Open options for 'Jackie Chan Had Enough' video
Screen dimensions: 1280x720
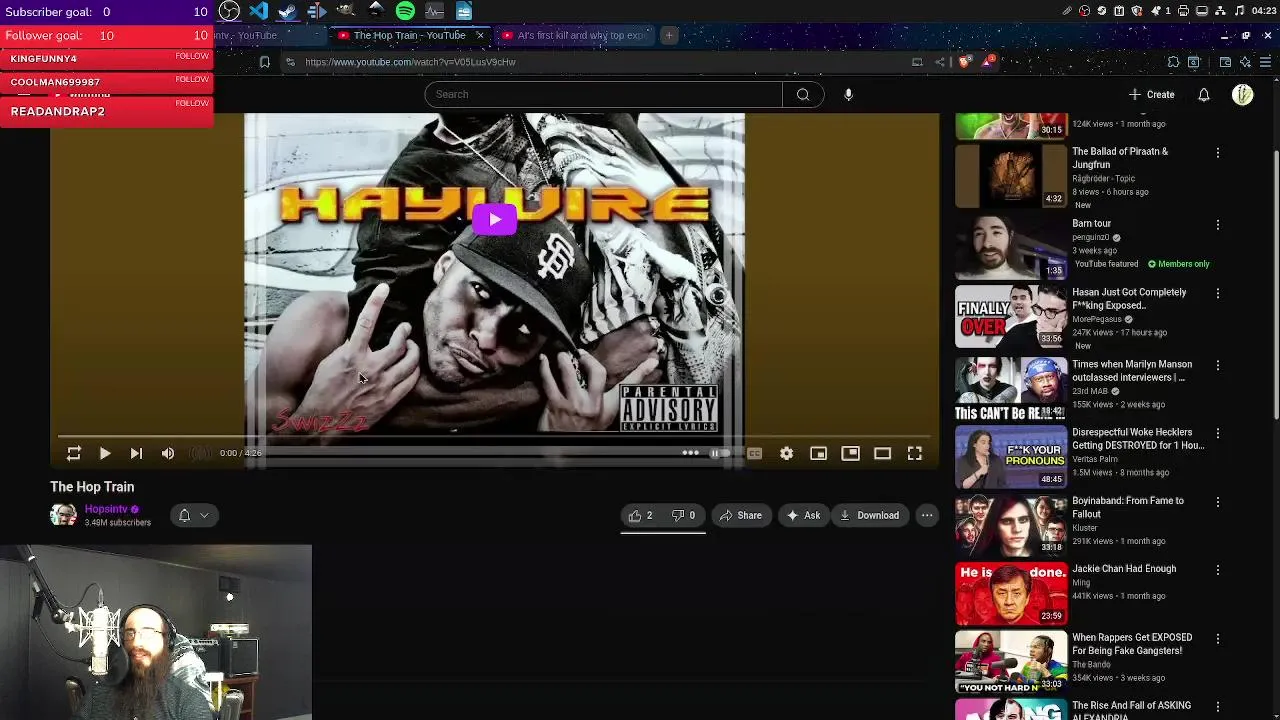[1218, 570]
